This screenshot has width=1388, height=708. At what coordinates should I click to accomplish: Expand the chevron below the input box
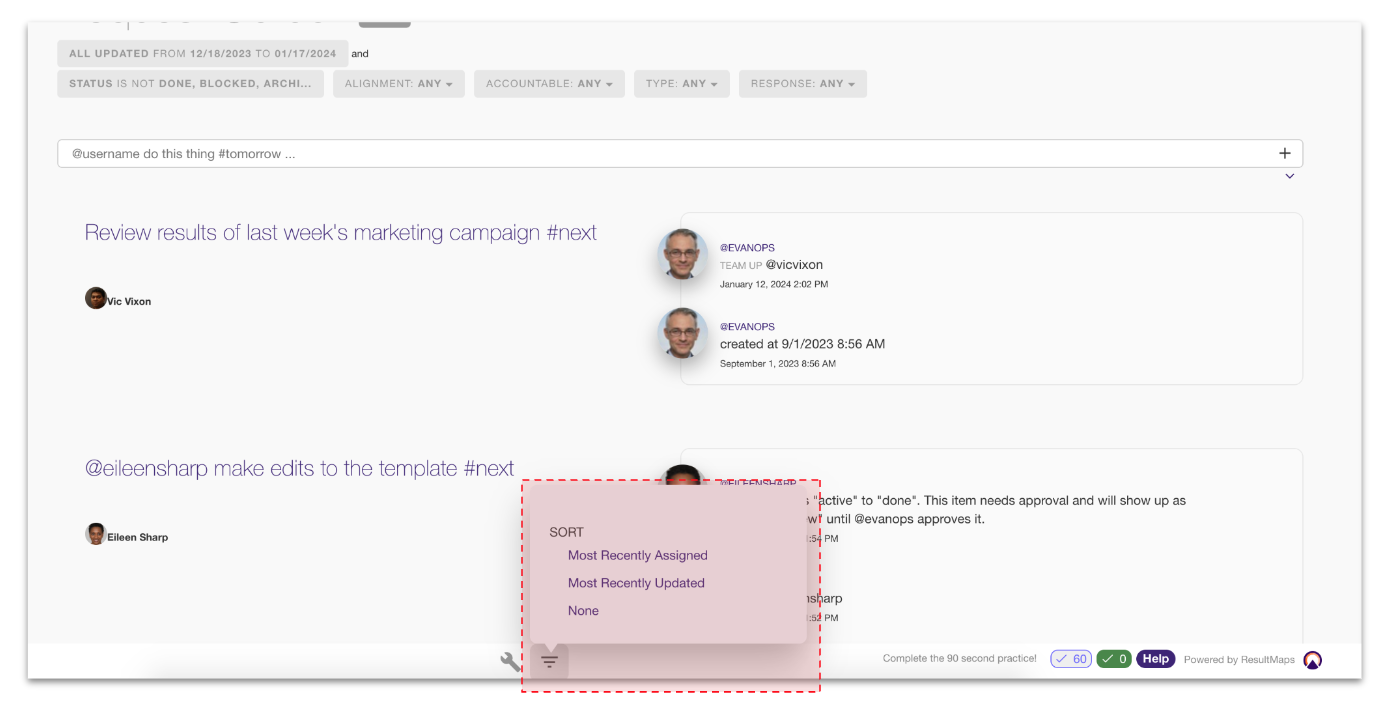click(x=1289, y=176)
